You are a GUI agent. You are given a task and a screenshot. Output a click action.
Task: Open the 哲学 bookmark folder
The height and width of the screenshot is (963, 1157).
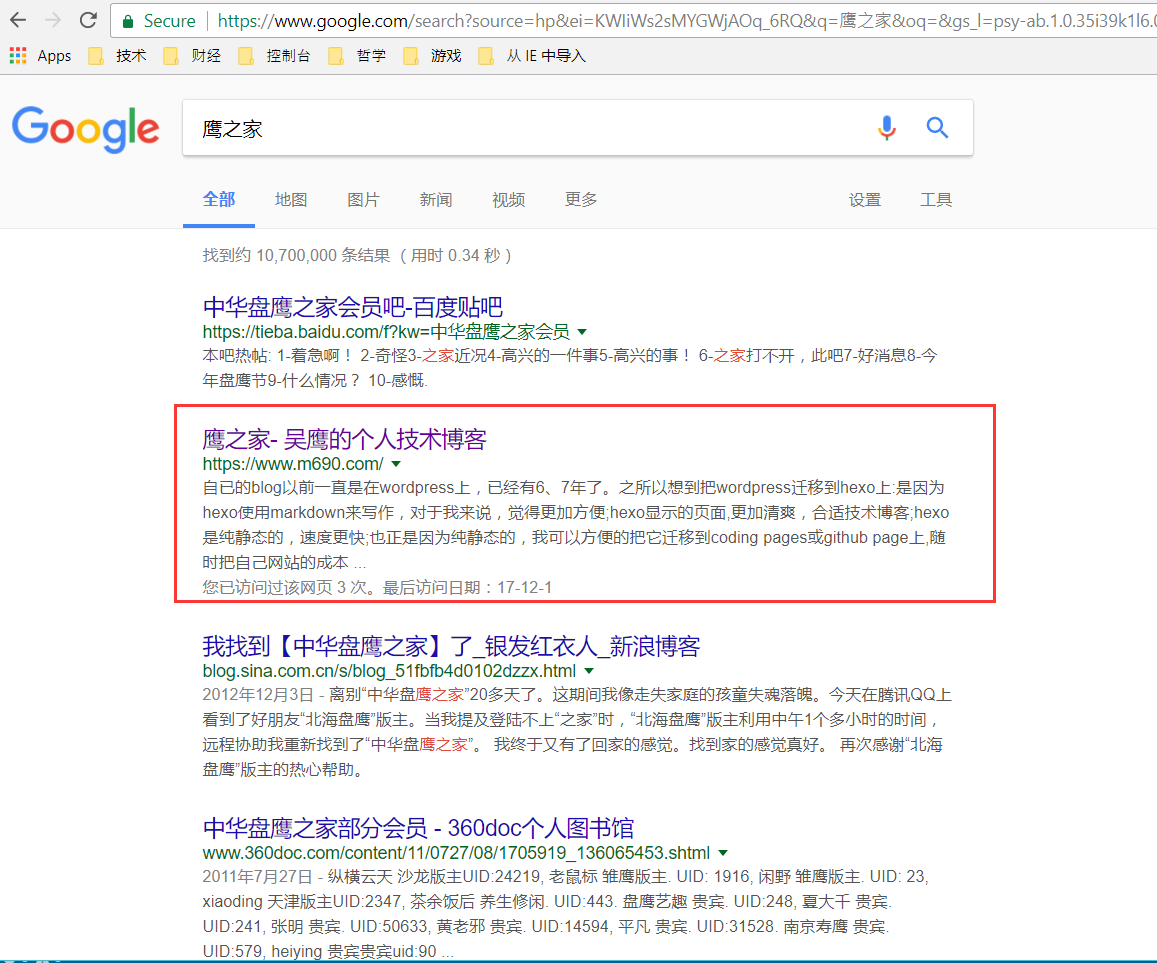tap(358, 56)
